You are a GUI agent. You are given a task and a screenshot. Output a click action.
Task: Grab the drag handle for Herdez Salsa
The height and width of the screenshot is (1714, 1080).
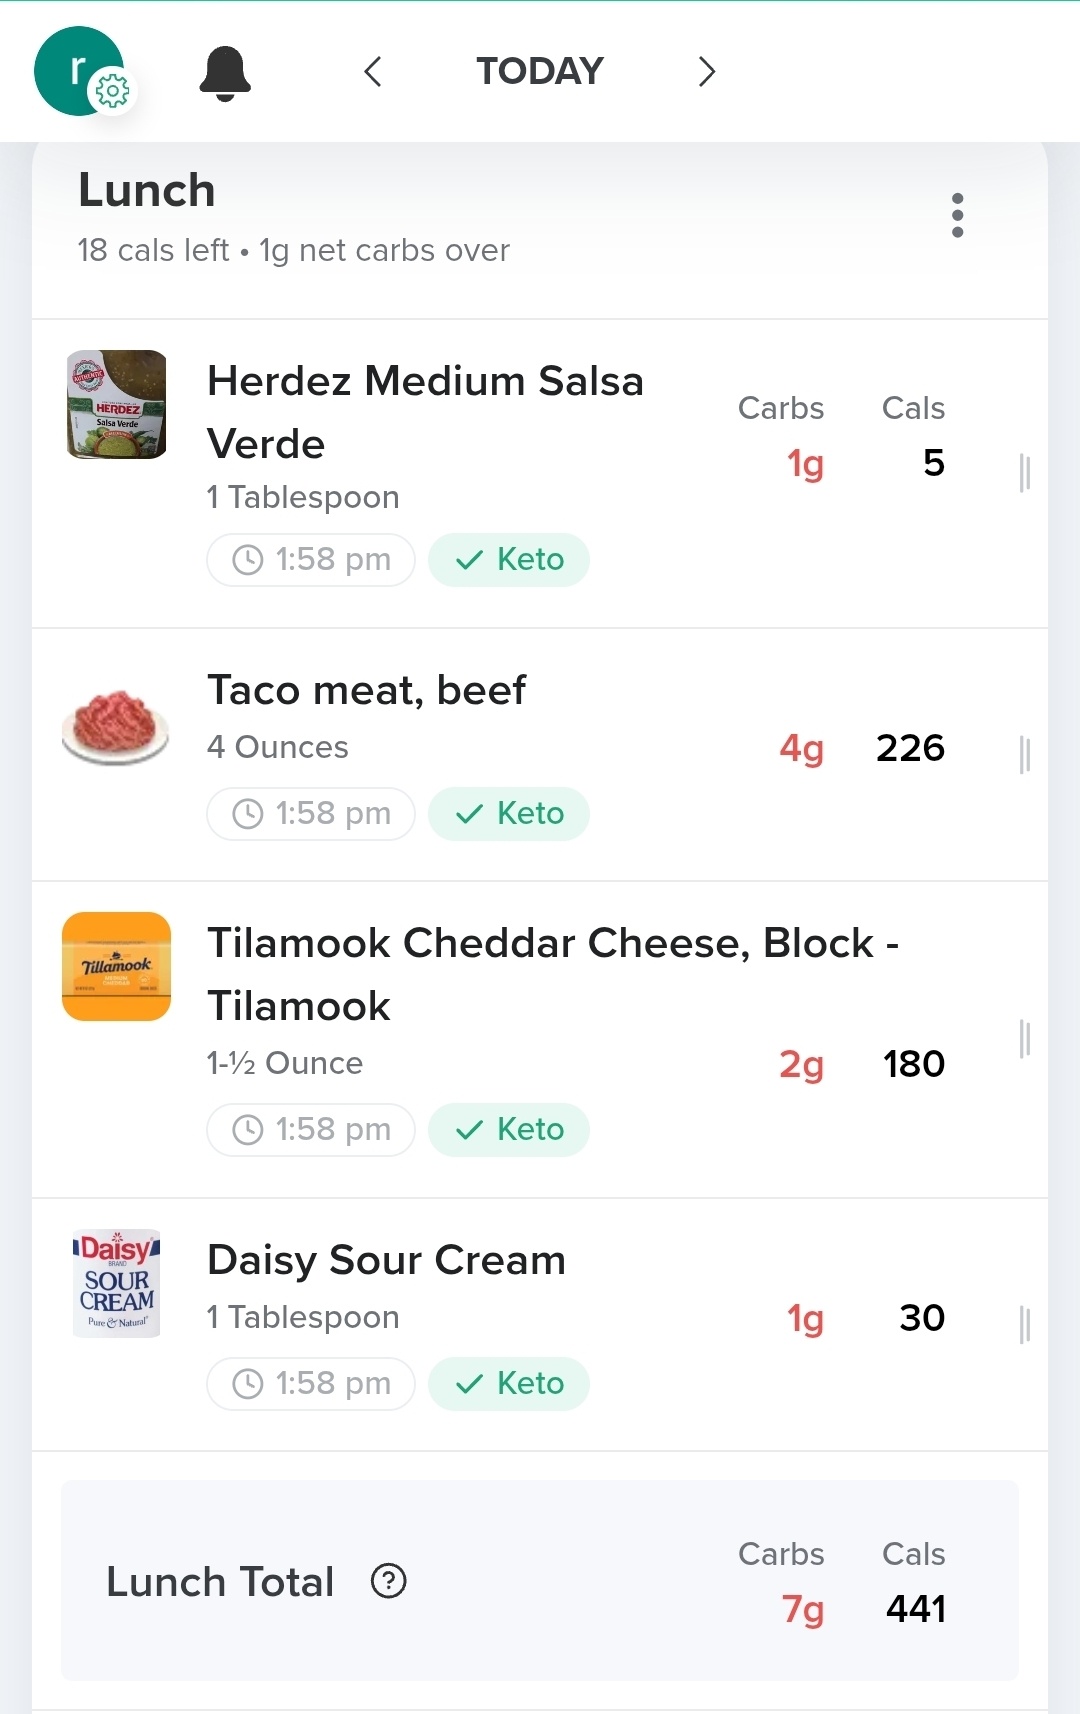(x=1024, y=473)
